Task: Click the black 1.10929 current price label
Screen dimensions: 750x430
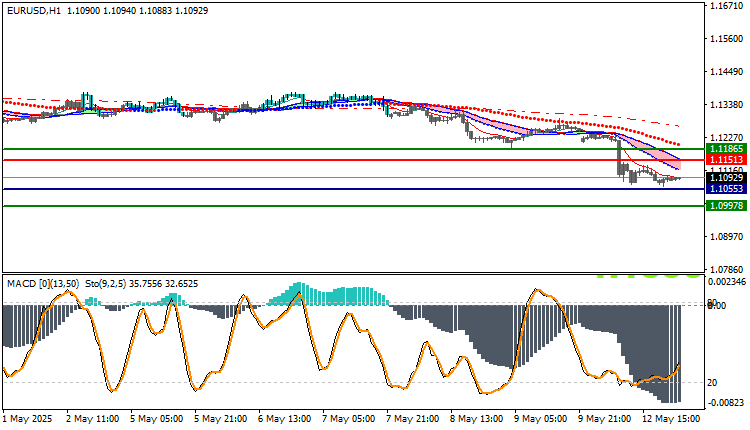Action: pos(726,177)
